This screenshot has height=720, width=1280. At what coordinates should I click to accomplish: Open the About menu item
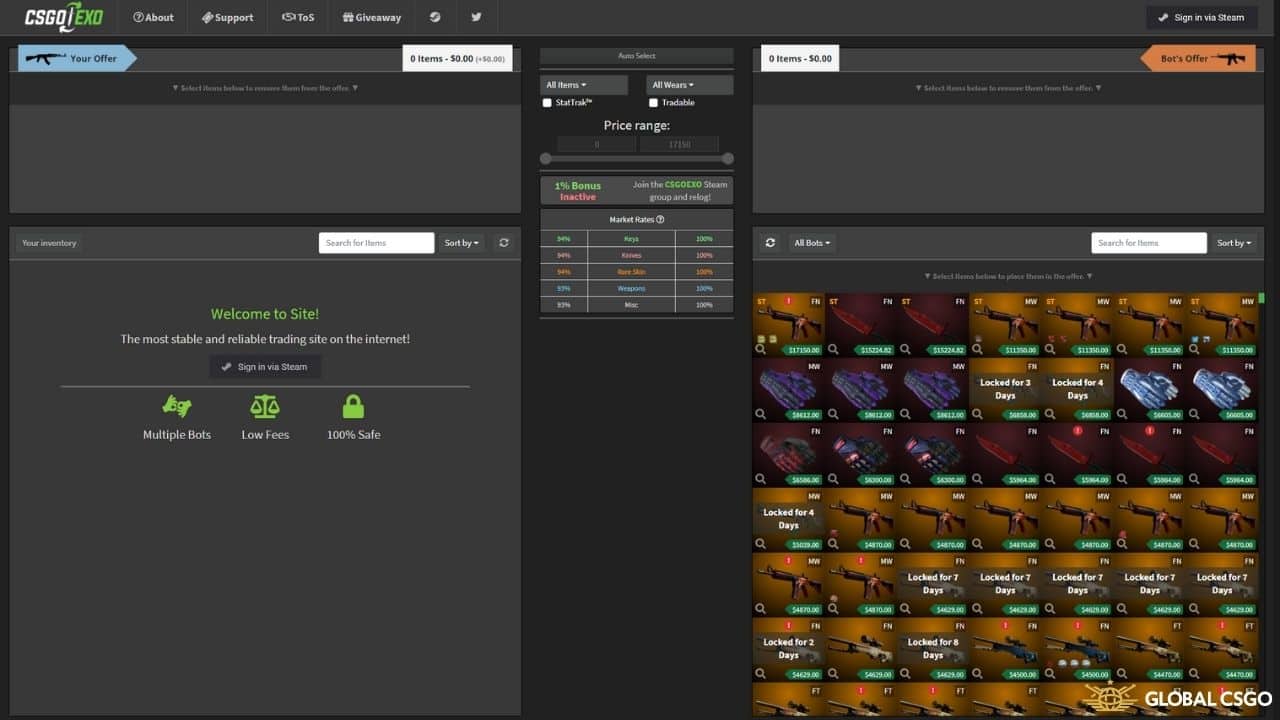[x=154, y=17]
